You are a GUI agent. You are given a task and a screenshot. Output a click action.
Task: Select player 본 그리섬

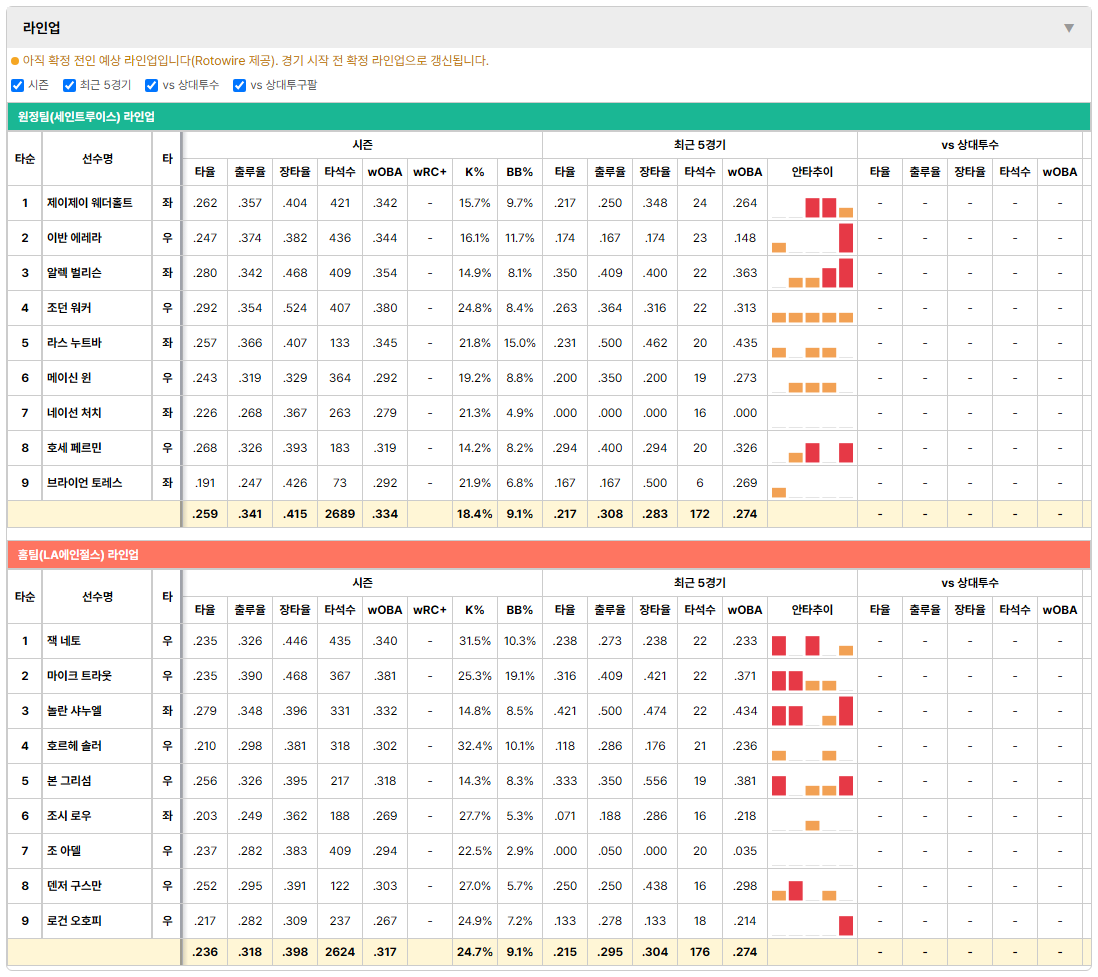click(x=69, y=781)
